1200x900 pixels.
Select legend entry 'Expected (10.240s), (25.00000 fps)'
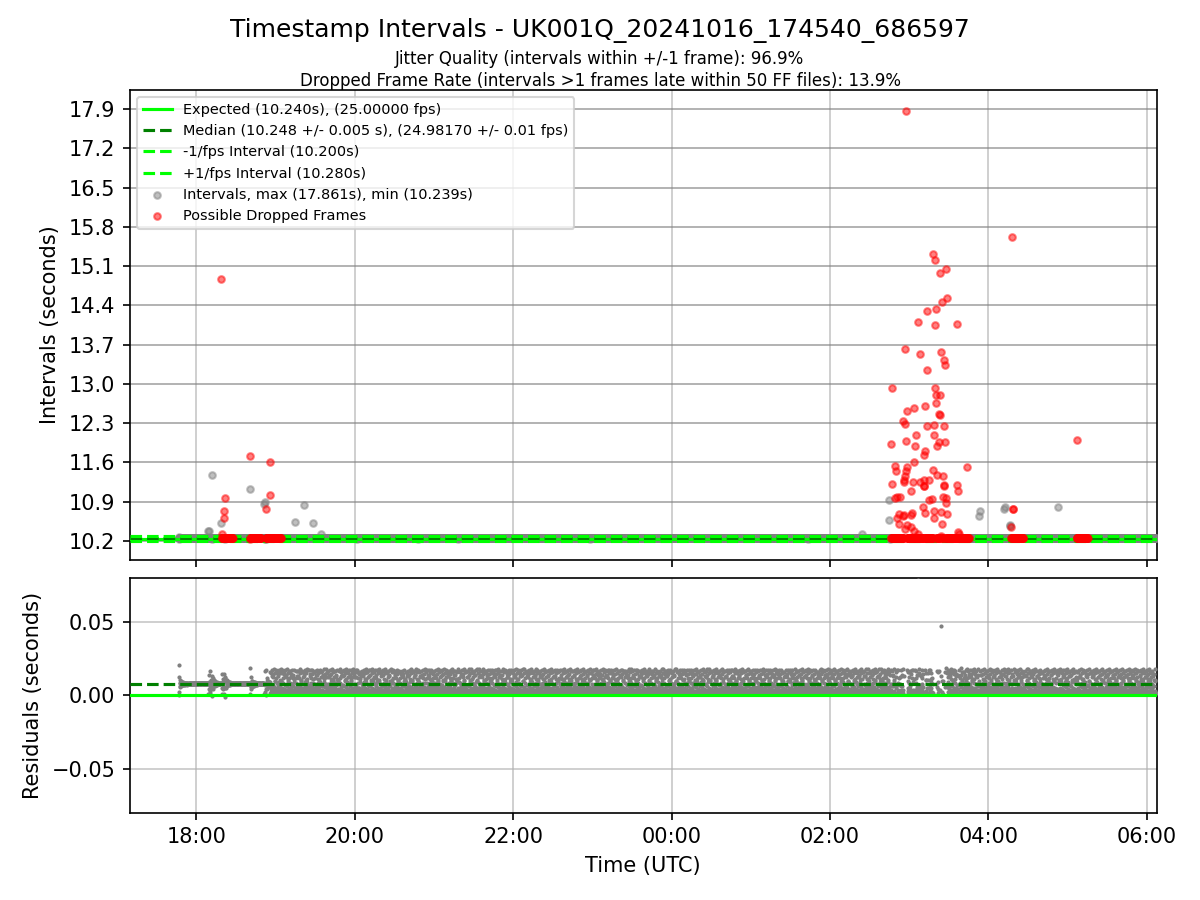pos(312,109)
